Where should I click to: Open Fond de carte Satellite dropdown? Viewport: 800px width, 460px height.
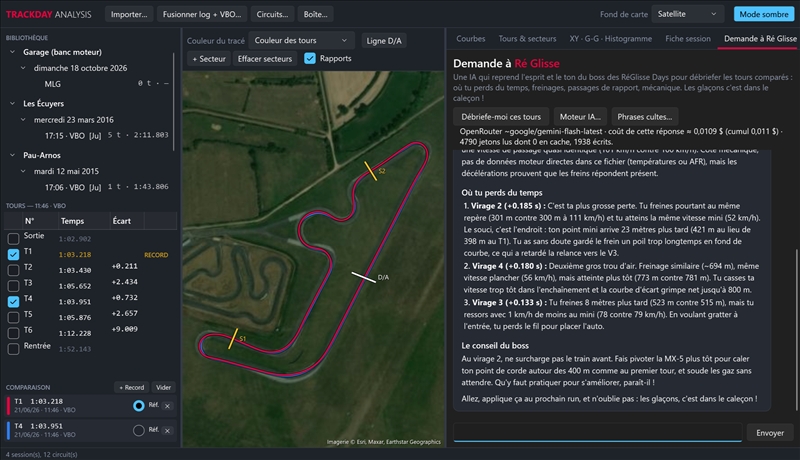(x=687, y=14)
